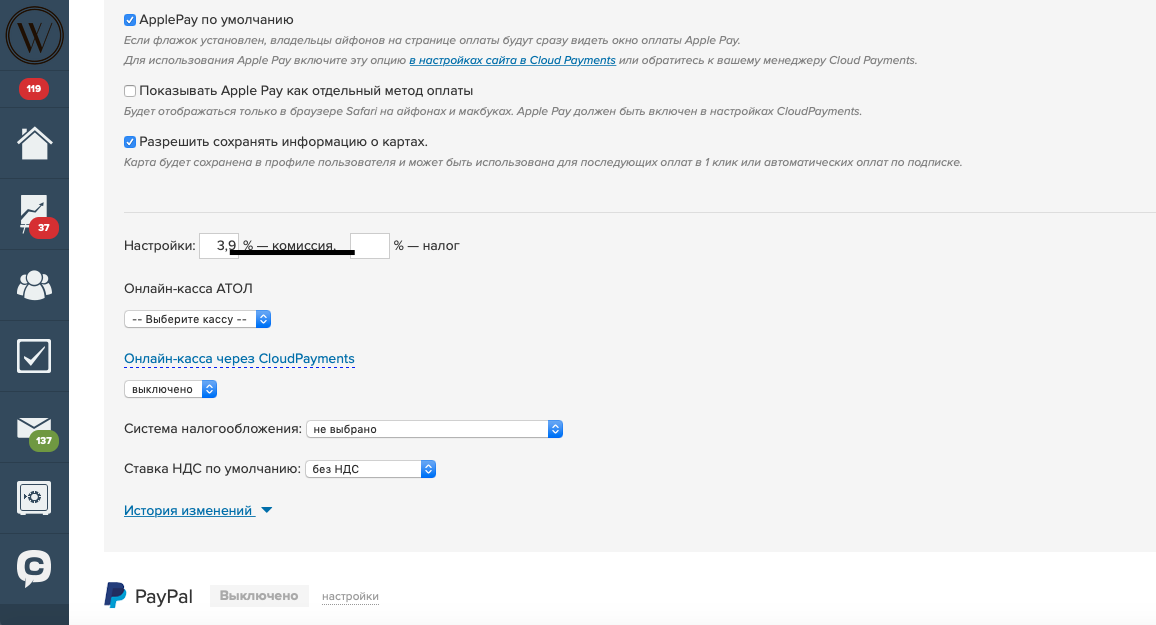Open the mail envelope icon
Image resolution: width=1156 pixels, height=625 pixels.
coord(34,428)
